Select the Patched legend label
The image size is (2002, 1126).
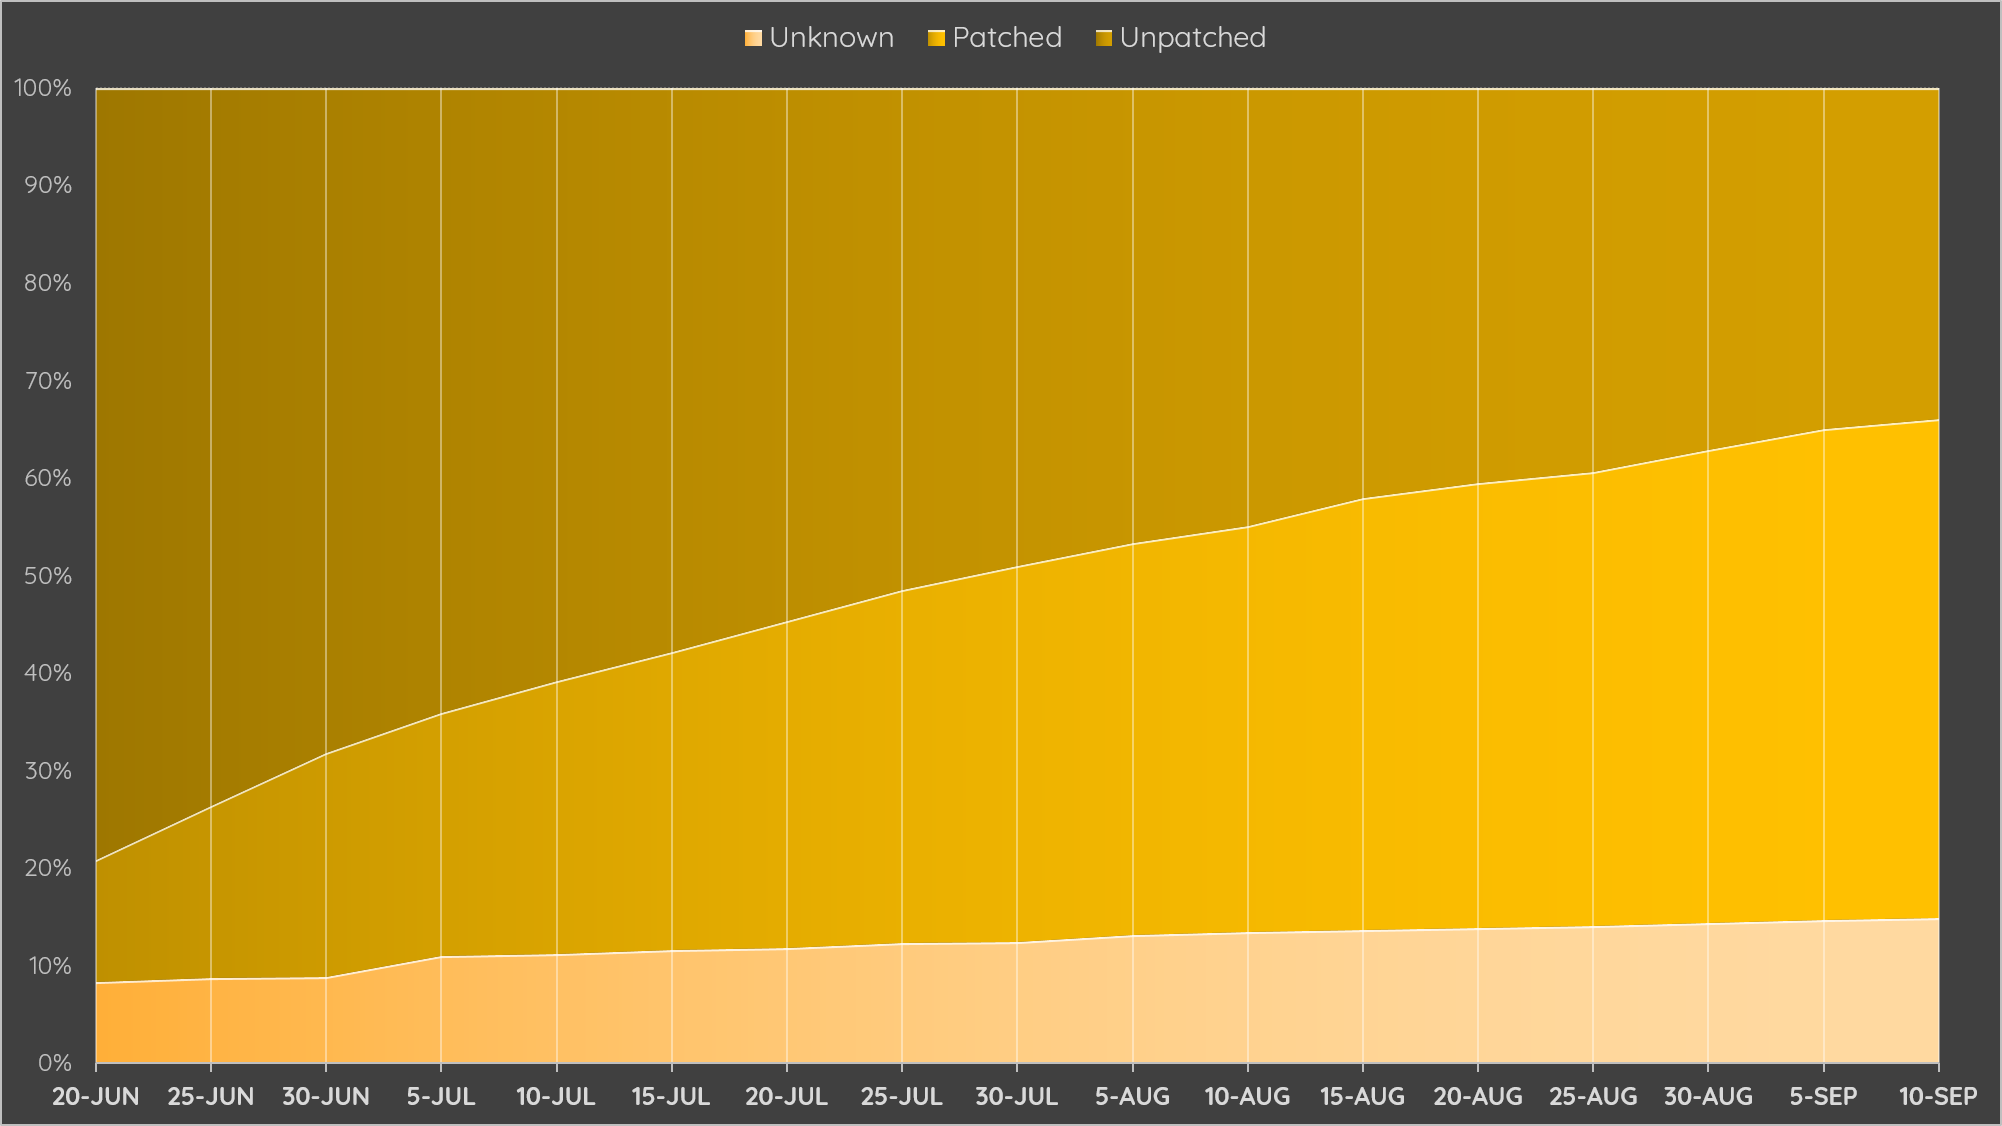(x=1006, y=38)
